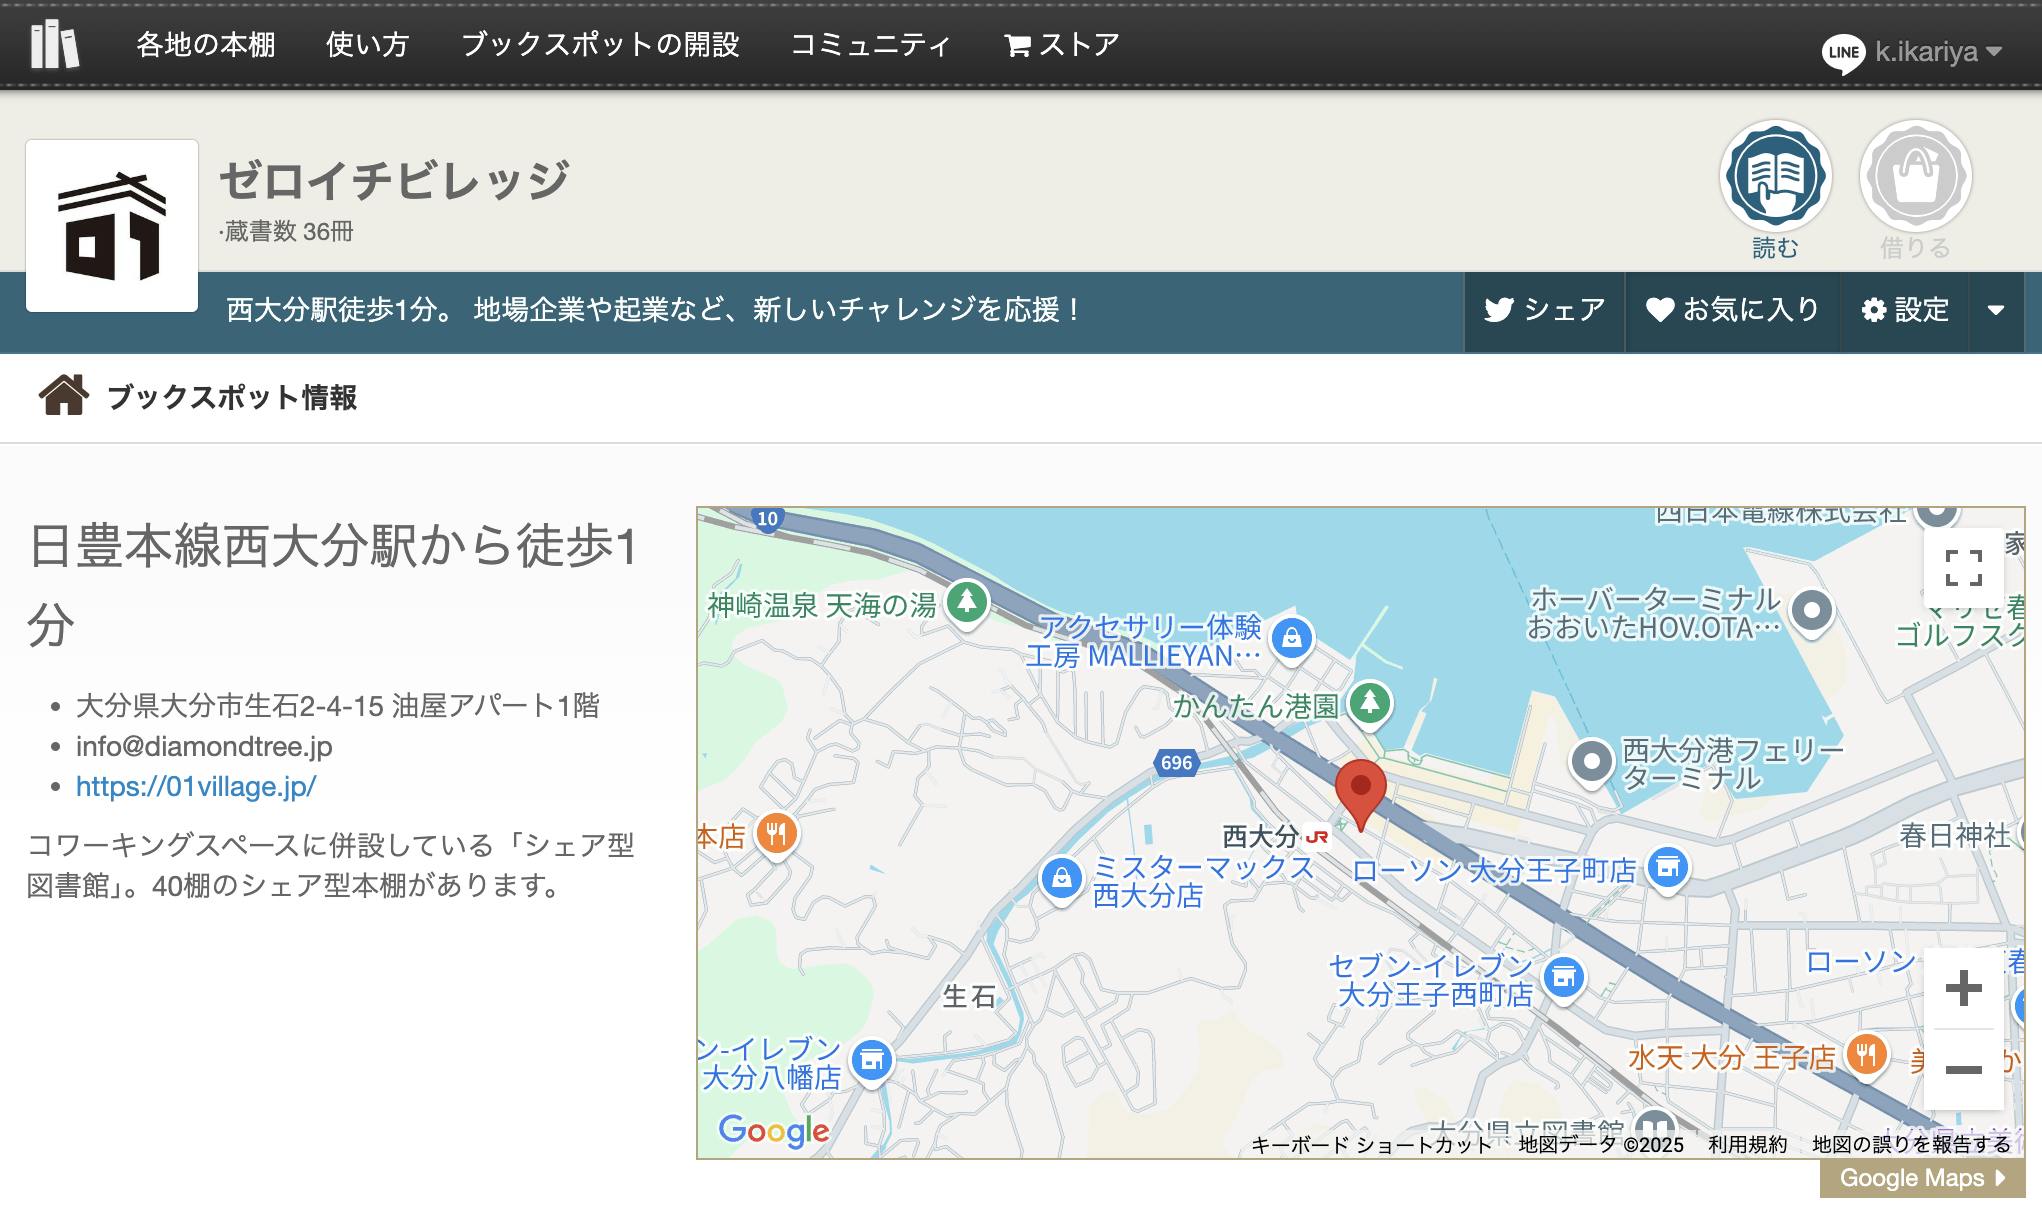This screenshot has height=1218, width=2042.
Task: Click the bookshelf logo icon in the top bar
Action: click(54, 45)
